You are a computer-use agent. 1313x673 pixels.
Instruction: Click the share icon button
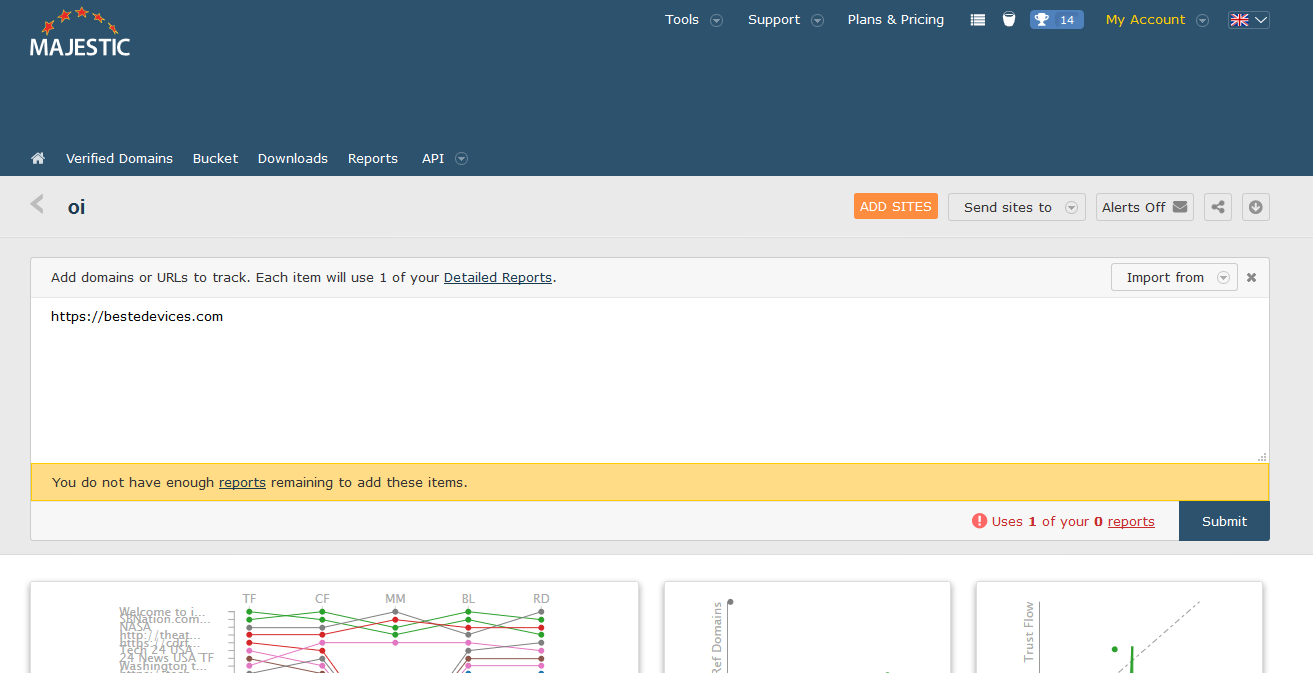click(x=1218, y=207)
